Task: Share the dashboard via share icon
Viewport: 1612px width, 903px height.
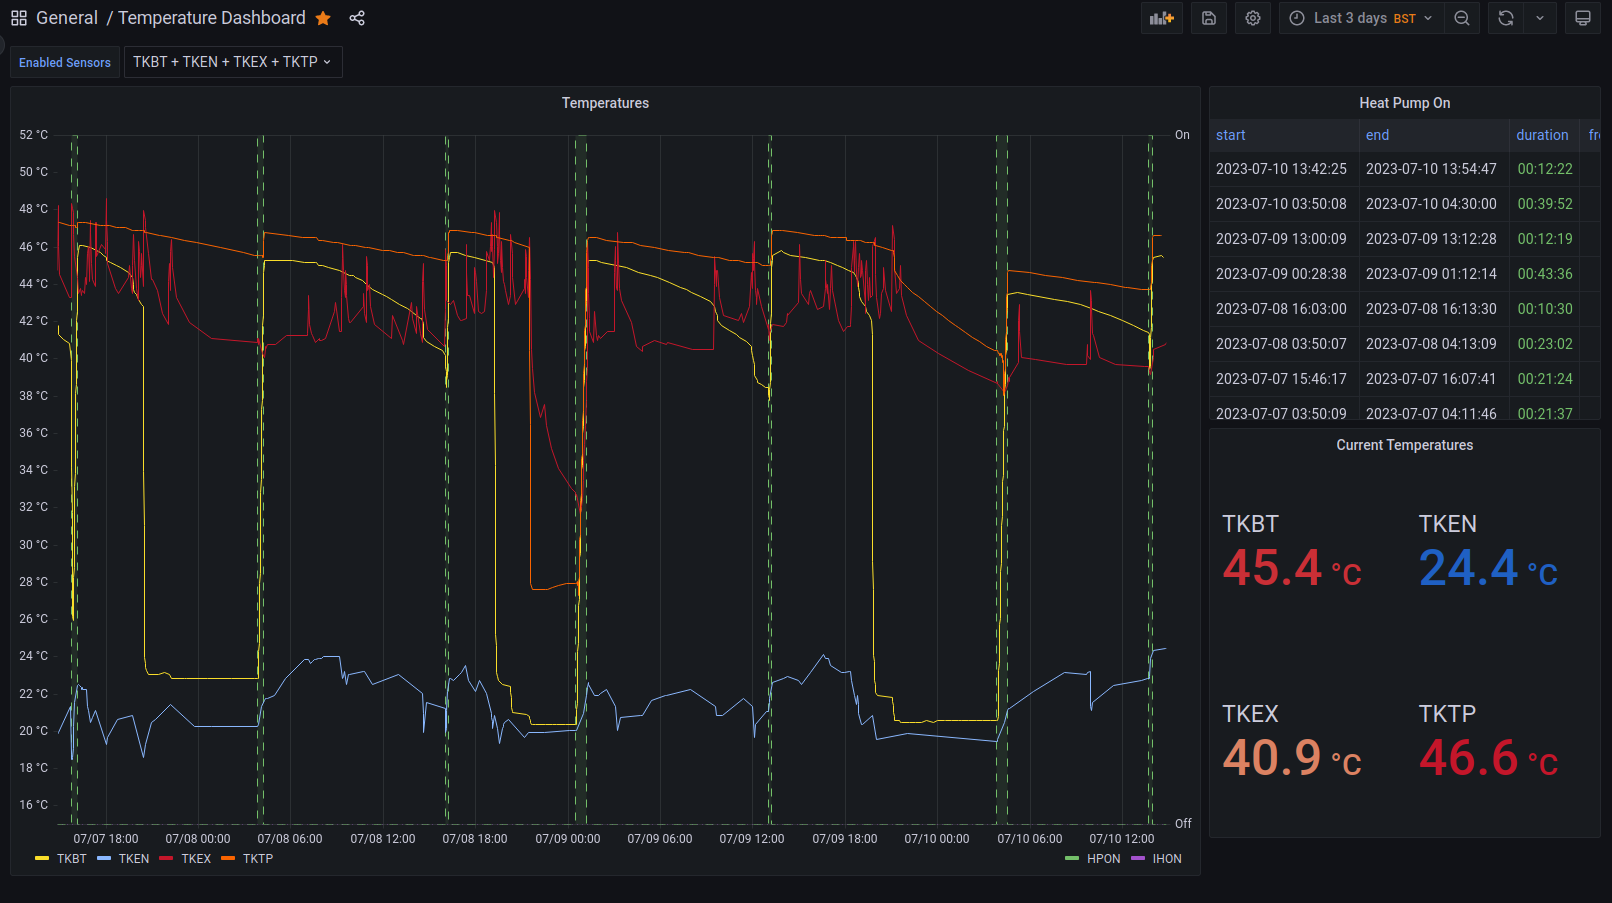Action: point(357,18)
